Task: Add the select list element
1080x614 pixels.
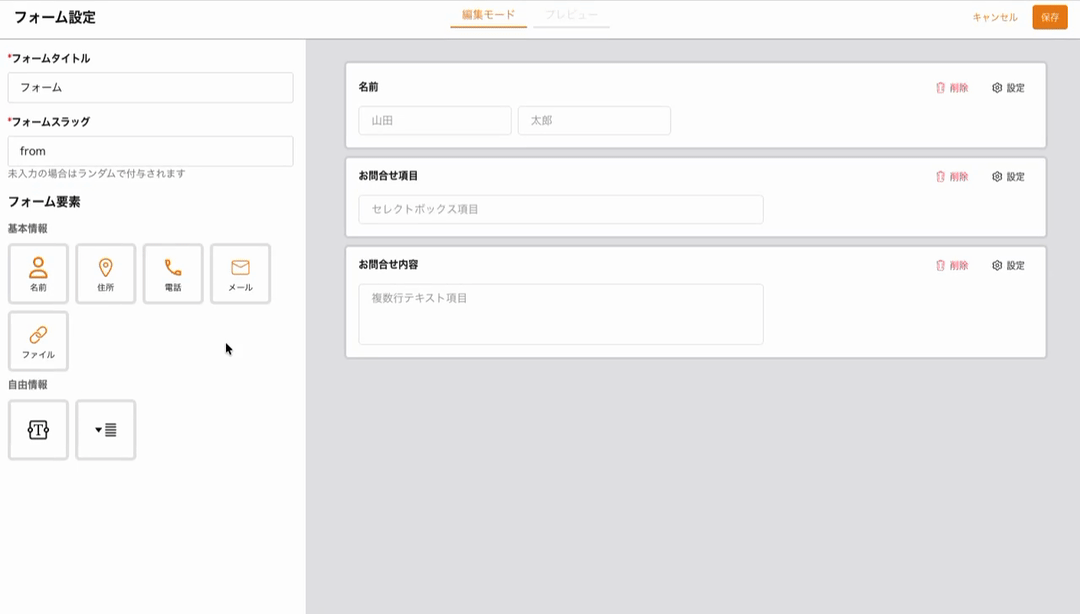Action: click(105, 430)
